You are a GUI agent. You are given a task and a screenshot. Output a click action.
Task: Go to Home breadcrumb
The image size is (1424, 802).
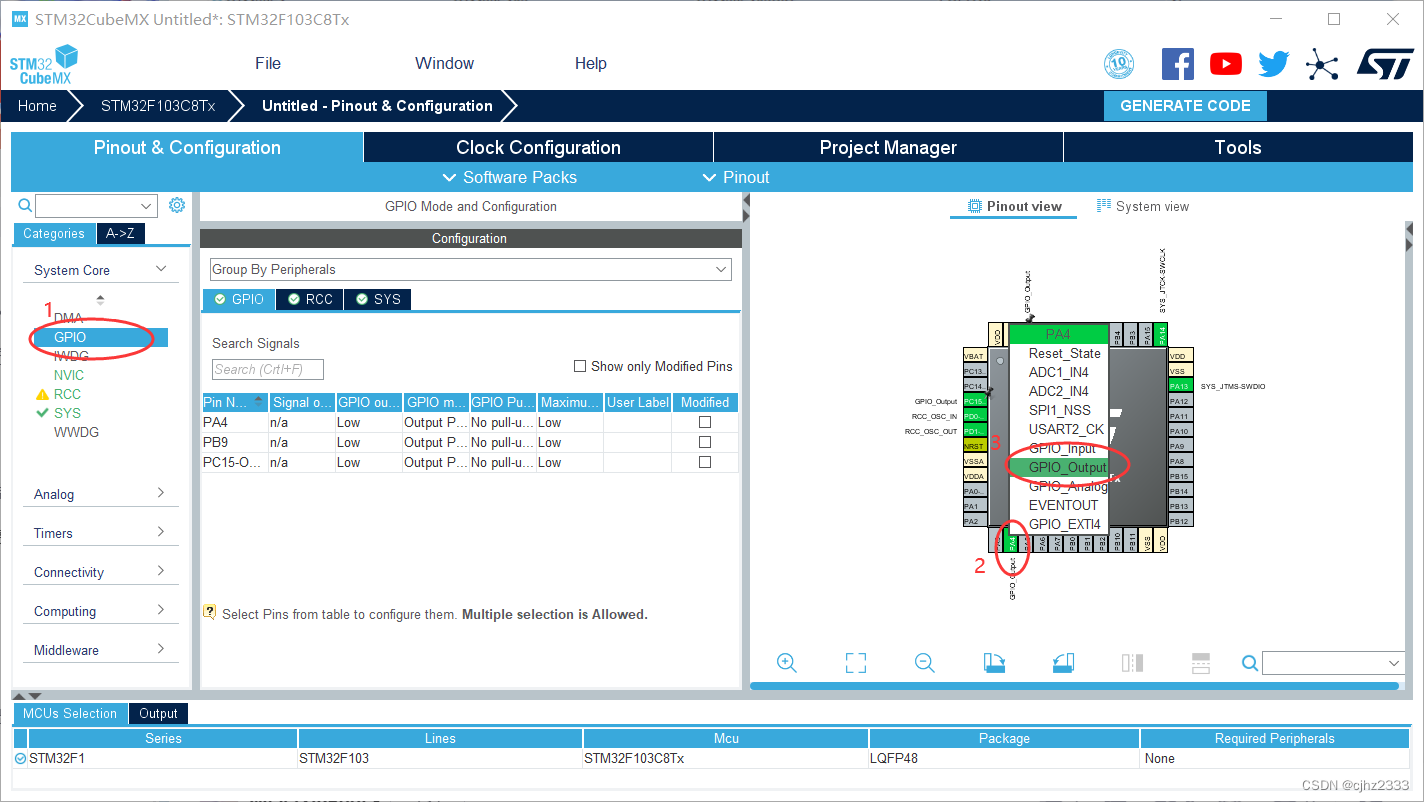coord(37,106)
